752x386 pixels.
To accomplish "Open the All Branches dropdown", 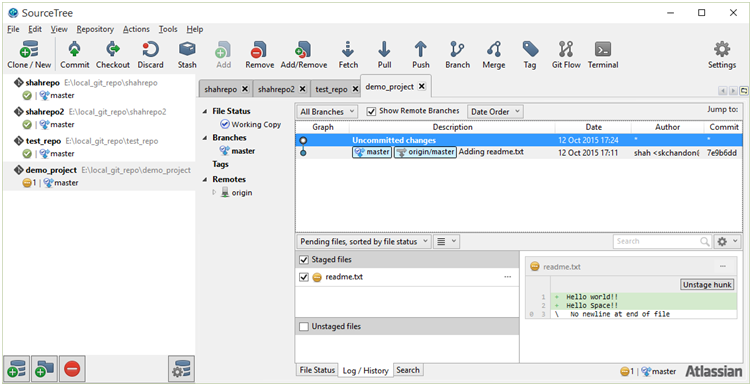I will tap(327, 112).
